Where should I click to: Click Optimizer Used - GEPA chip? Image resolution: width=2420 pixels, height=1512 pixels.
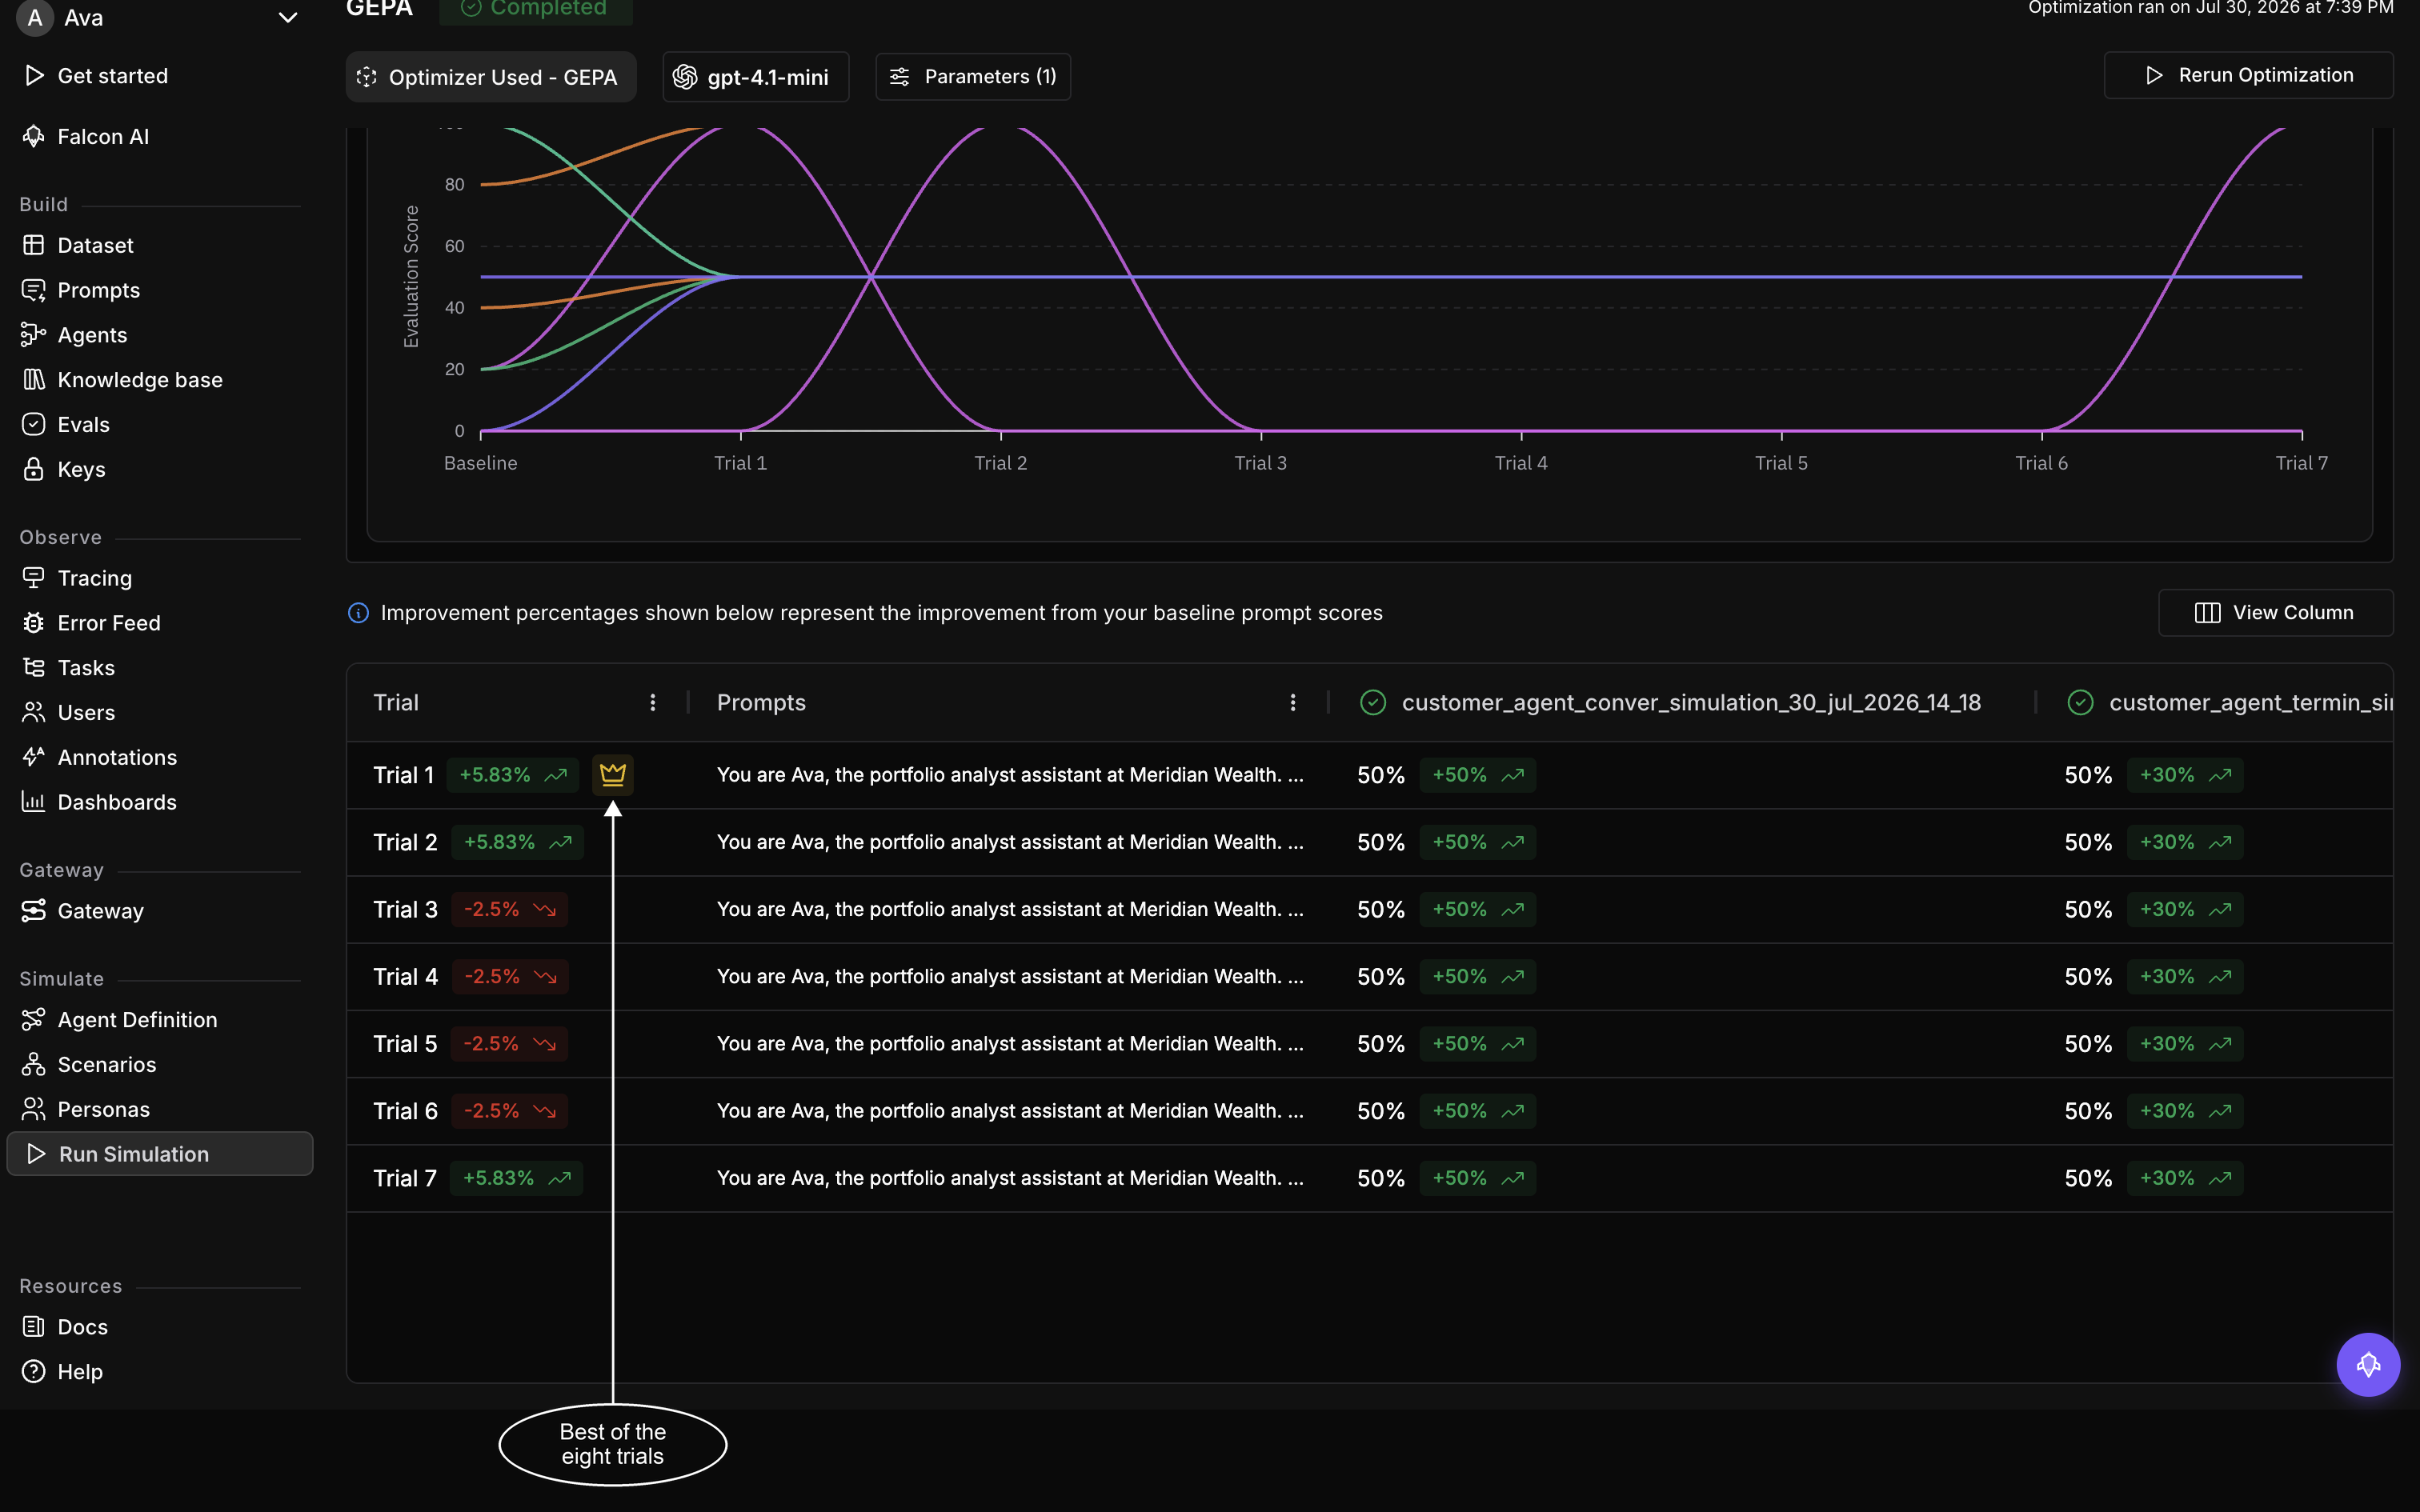click(491, 77)
